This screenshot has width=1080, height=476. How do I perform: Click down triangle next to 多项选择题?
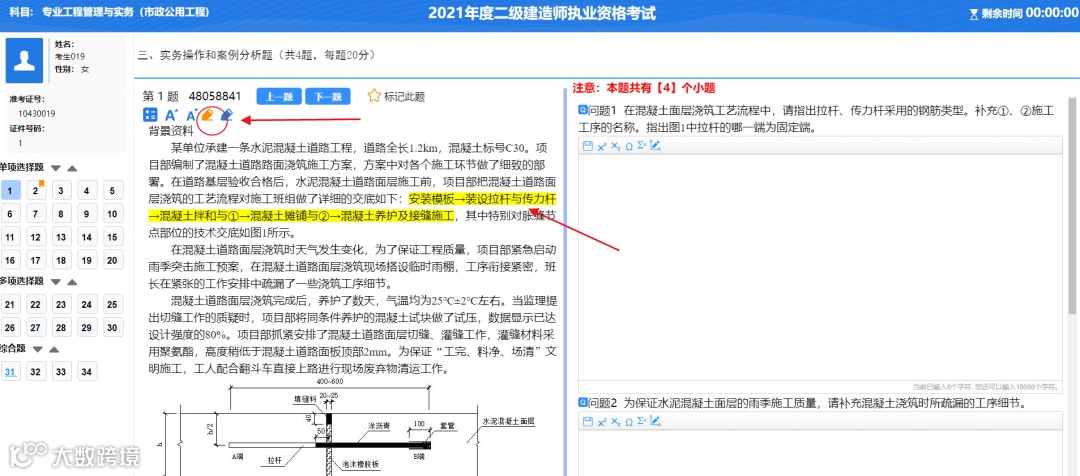(x=56, y=282)
